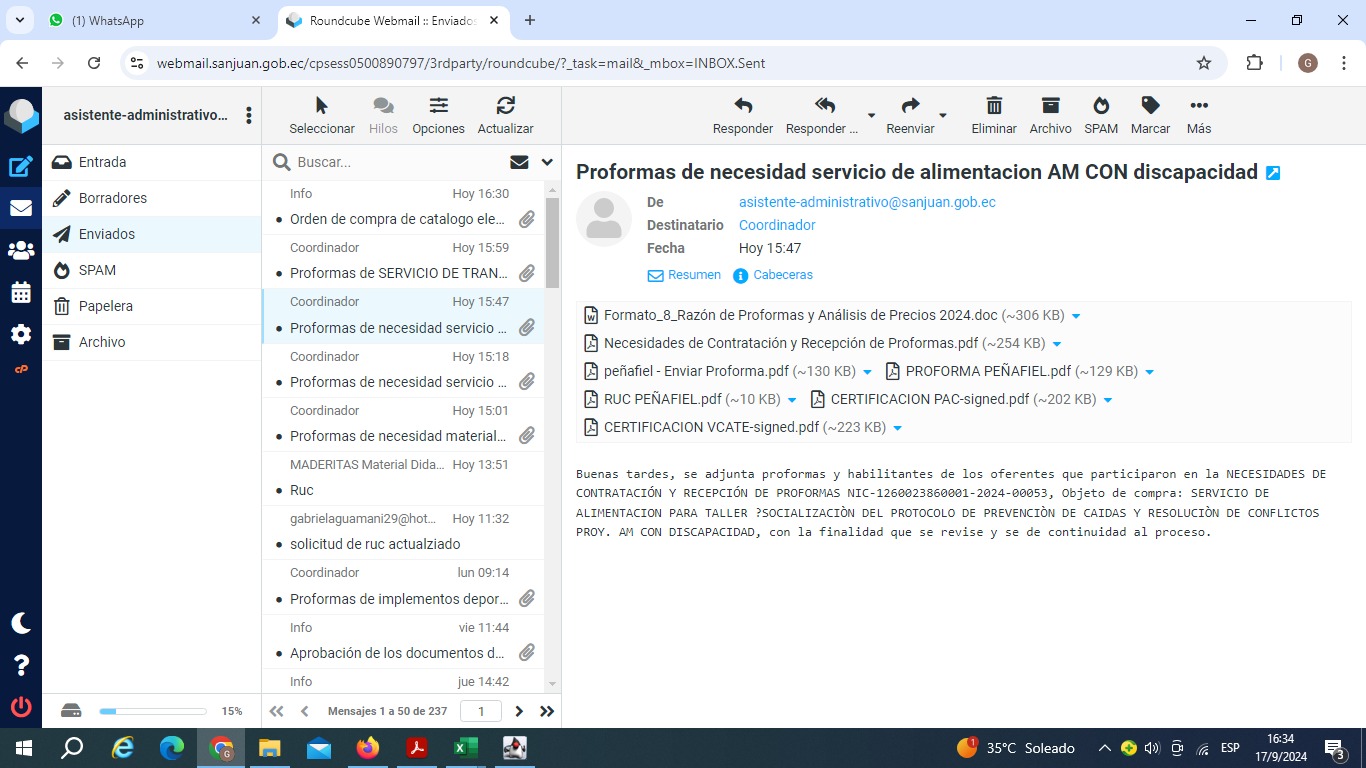Open the Entrada inbox folder
Screen dimensions: 1366x768
point(102,162)
